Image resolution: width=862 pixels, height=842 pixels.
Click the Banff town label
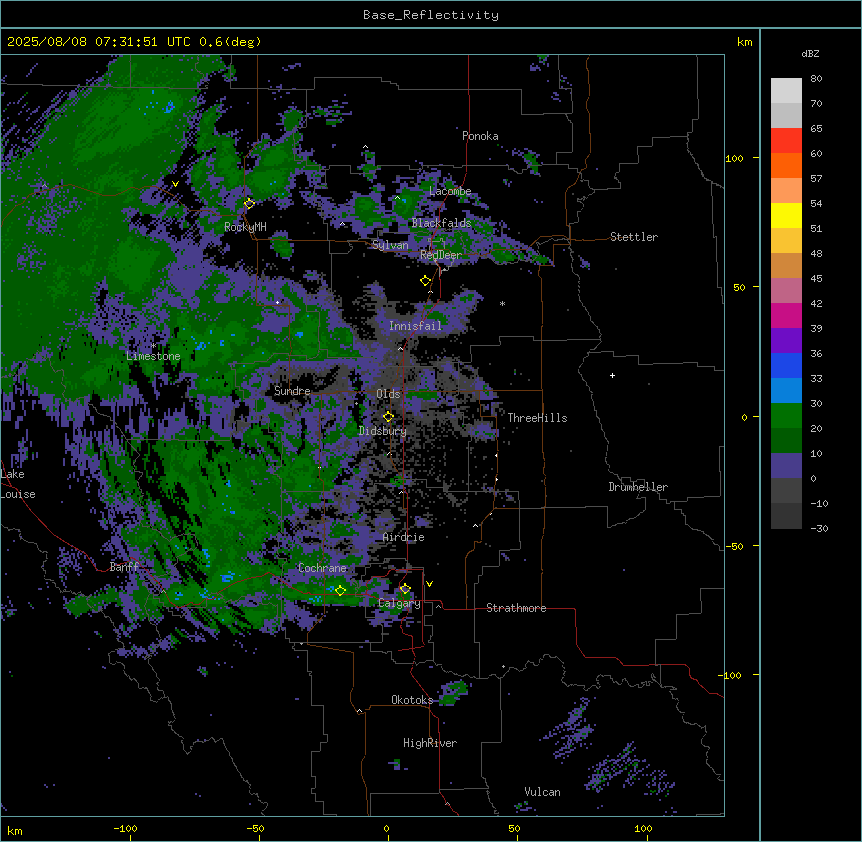(124, 567)
